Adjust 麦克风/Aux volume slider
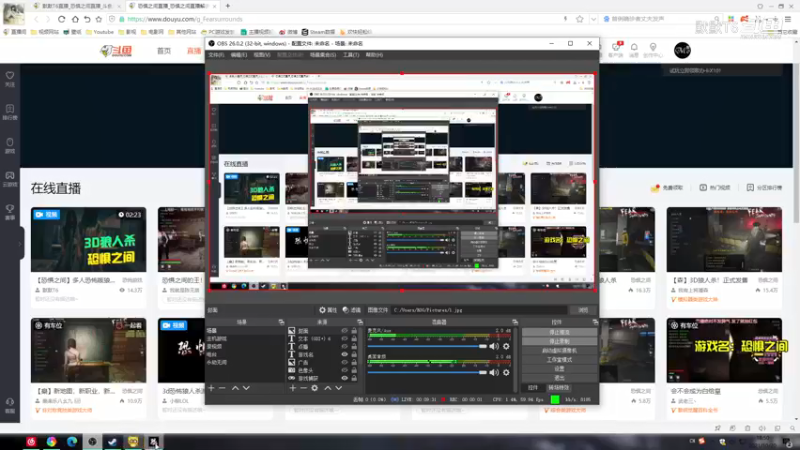 click(x=427, y=346)
